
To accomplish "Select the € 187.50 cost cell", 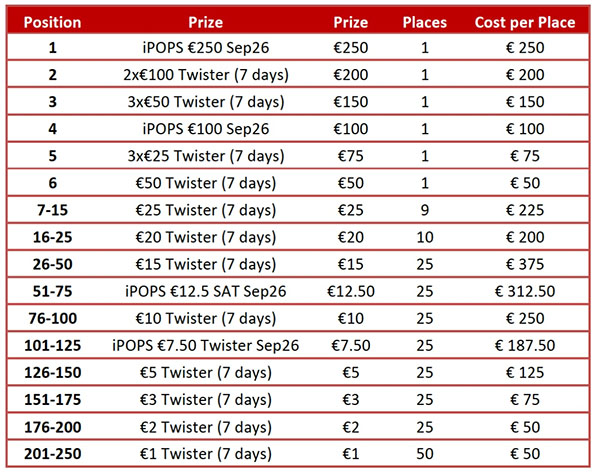I will tap(525, 345).
